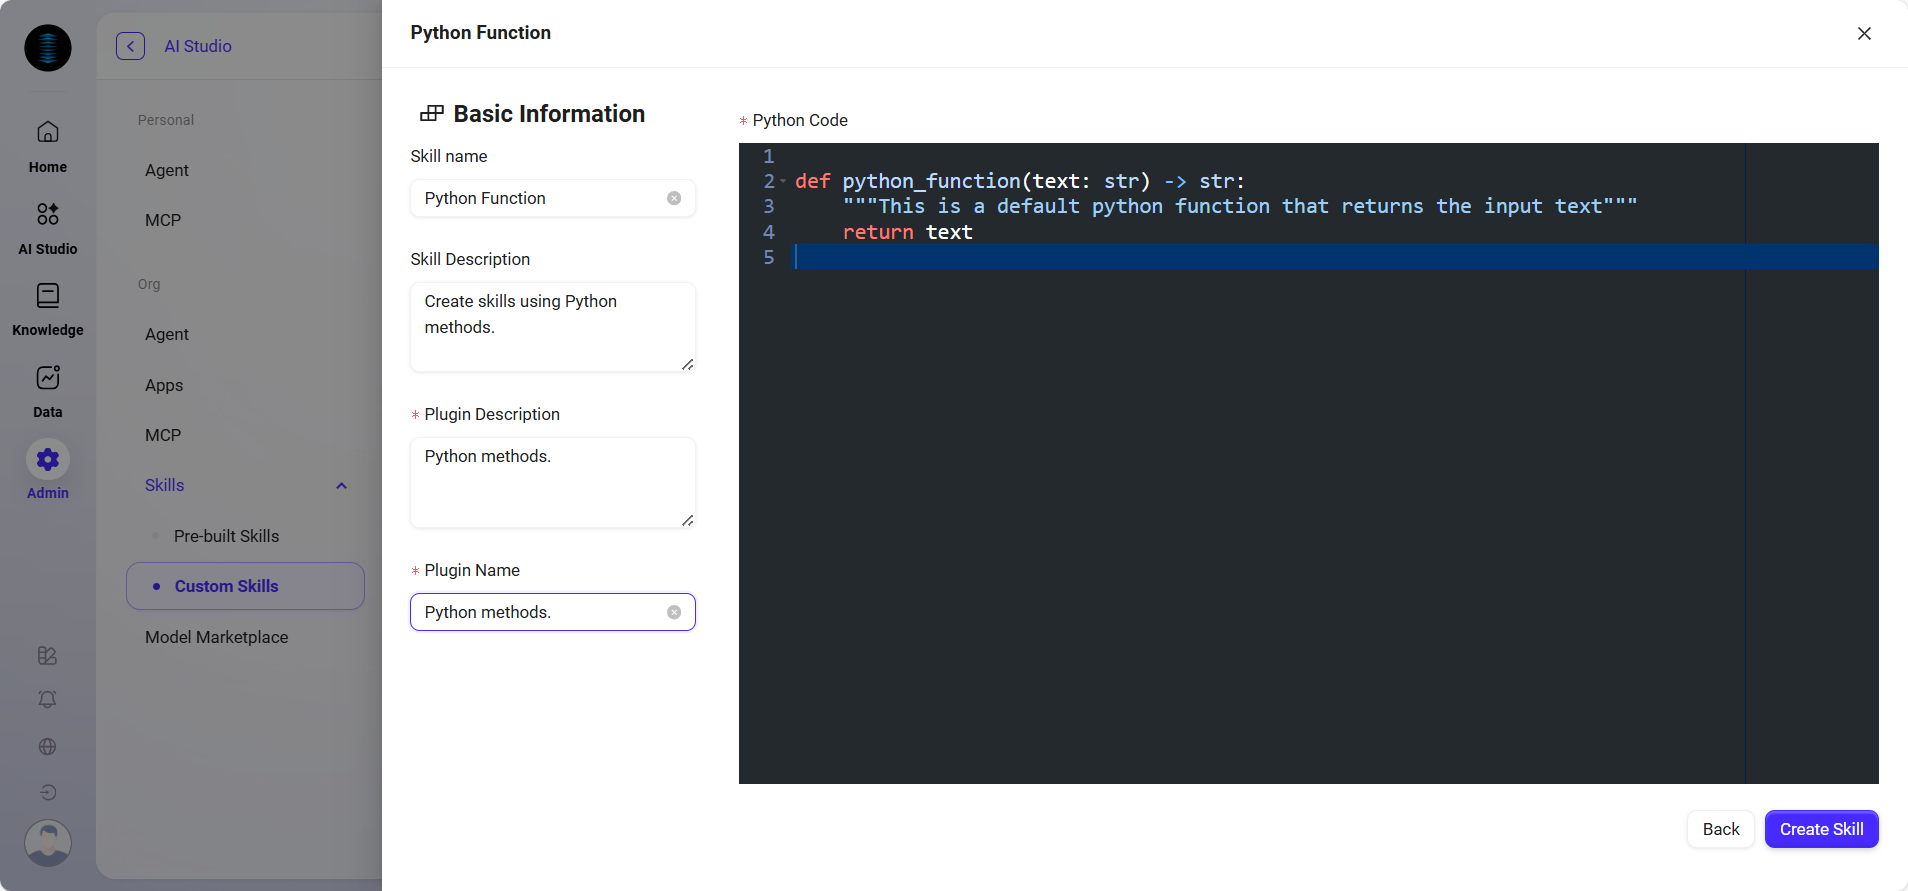Select the Admin gear icon

(x=48, y=460)
